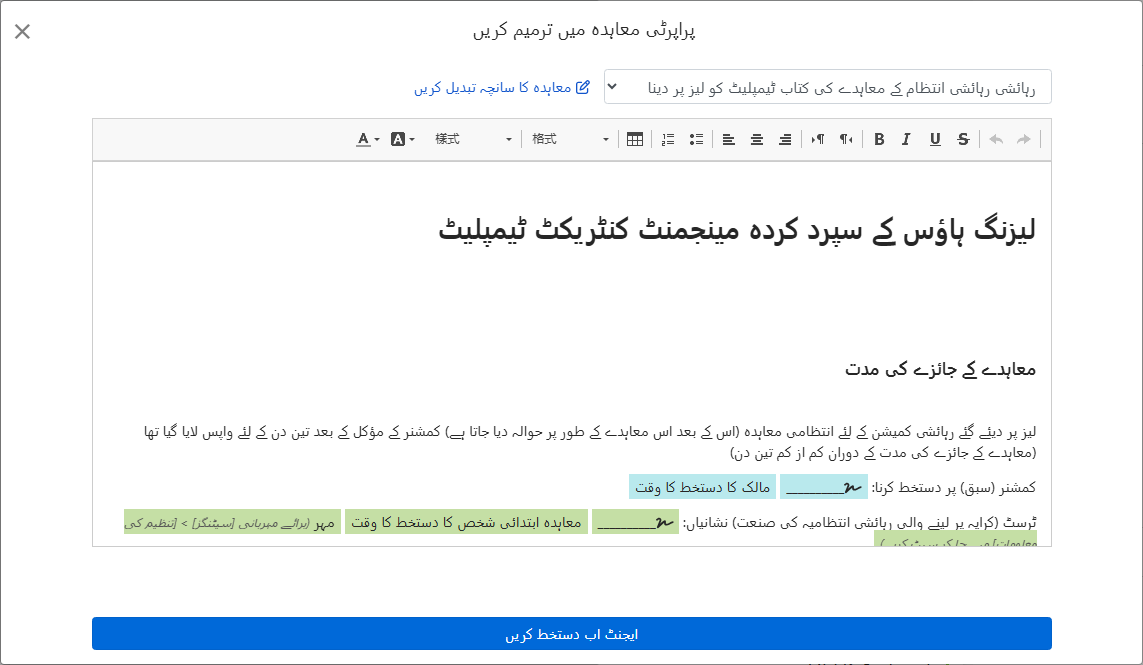Insert a table

[x=635, y=139]
